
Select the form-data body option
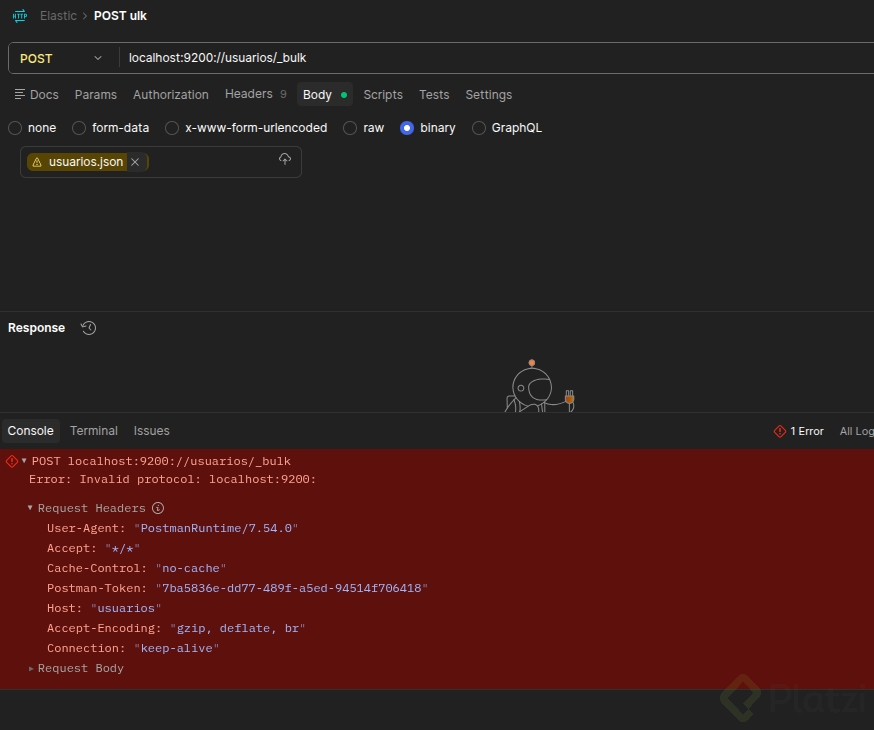coord(79,128)
